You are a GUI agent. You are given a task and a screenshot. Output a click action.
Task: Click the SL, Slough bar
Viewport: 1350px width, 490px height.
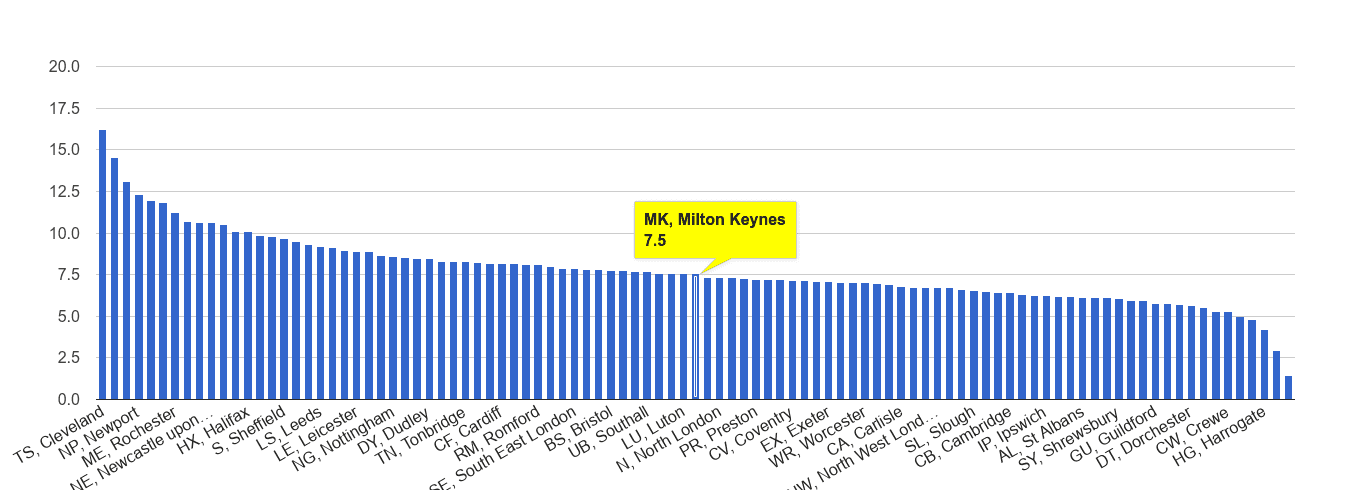[x=973, y=345]
